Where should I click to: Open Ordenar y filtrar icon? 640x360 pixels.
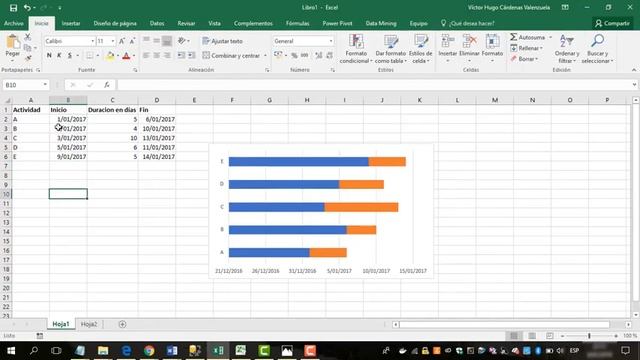click(567, 42)
